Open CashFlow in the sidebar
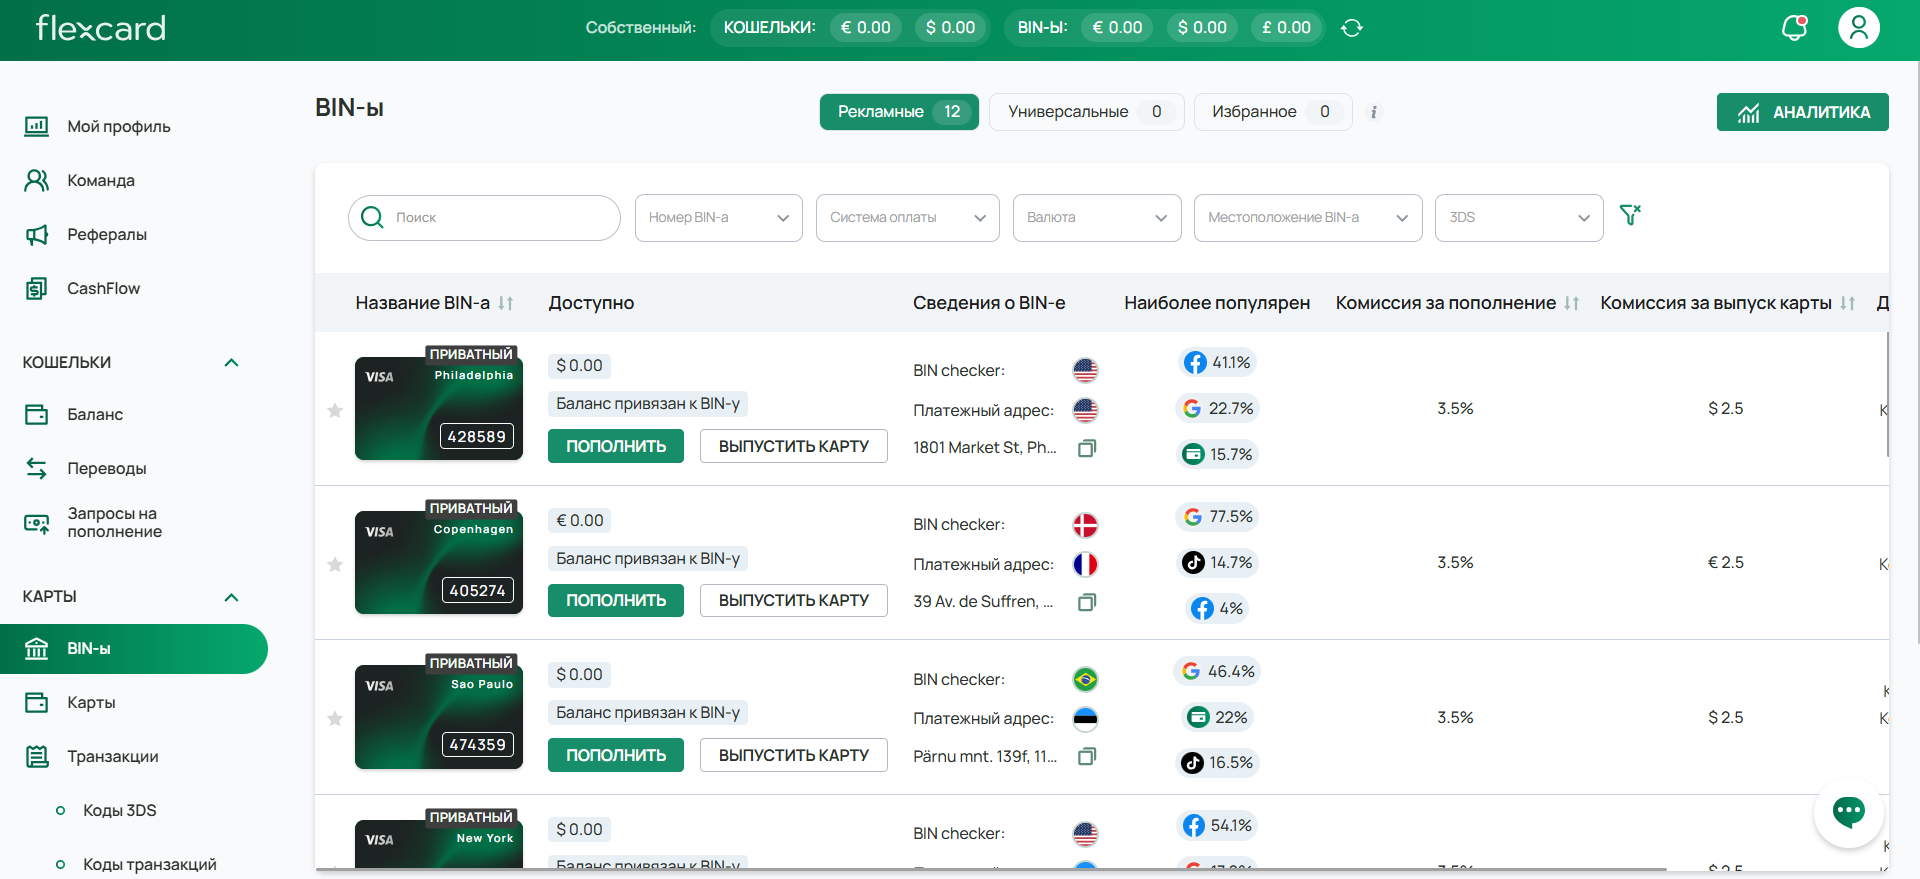1920x879 pixels. point(103,288)
